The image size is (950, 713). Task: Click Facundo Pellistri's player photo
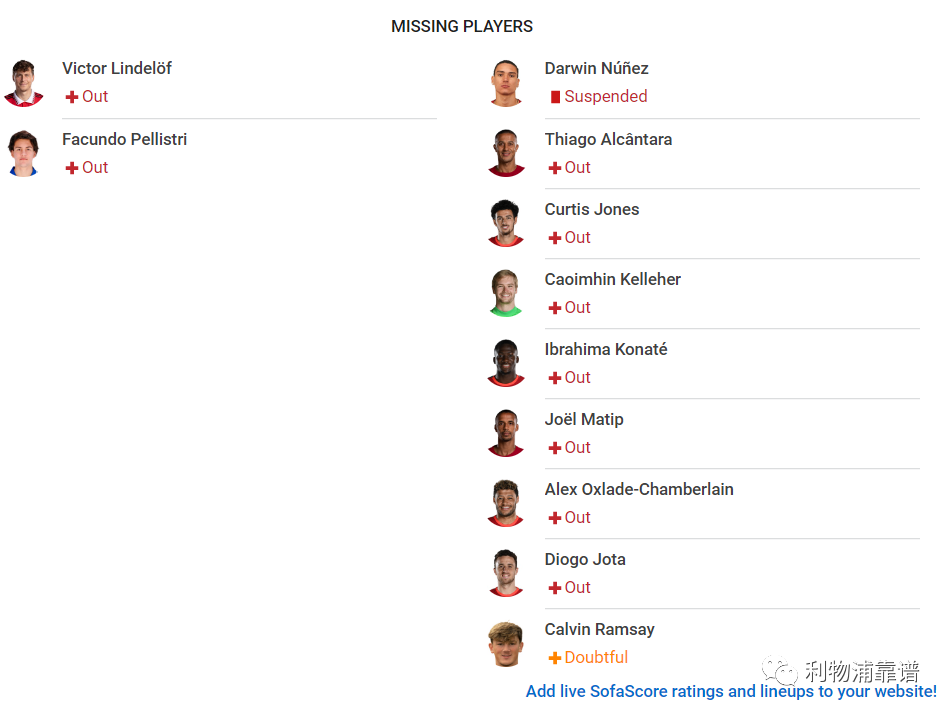[24, 153]
